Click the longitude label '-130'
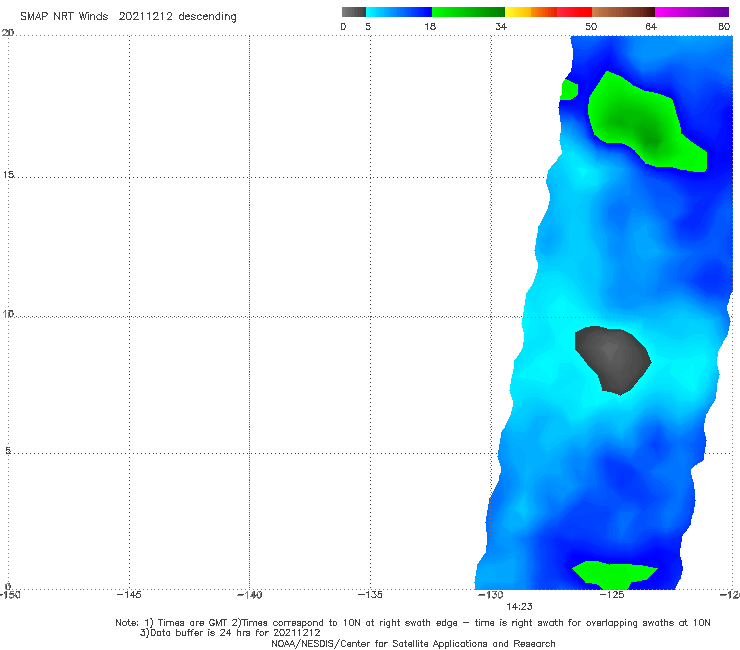The height and width of the screenshot is (650, 740). pyautogui.click(x=491, y=595)
